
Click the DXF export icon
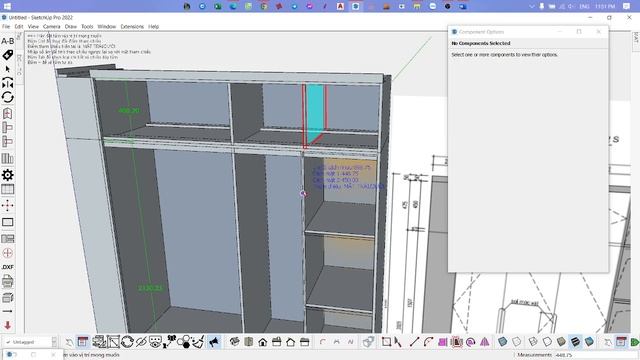(7, 267)
